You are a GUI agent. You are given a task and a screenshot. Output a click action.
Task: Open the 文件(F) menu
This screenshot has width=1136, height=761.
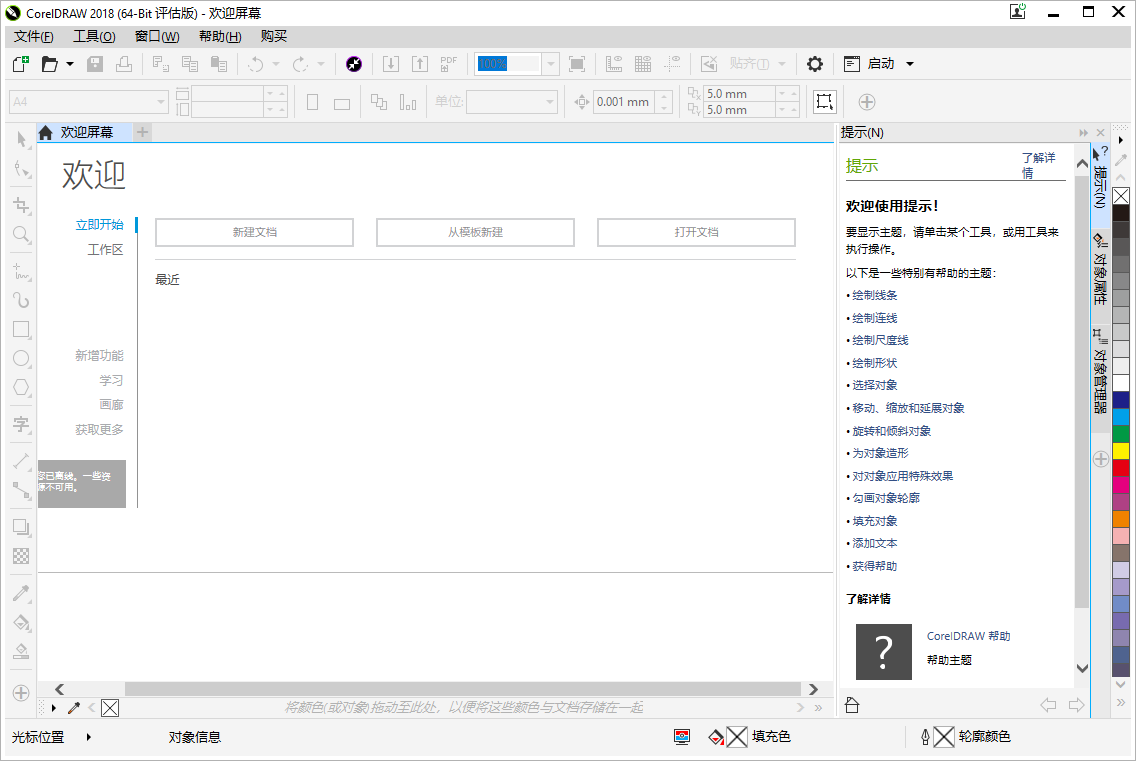(x=33, y=36)
